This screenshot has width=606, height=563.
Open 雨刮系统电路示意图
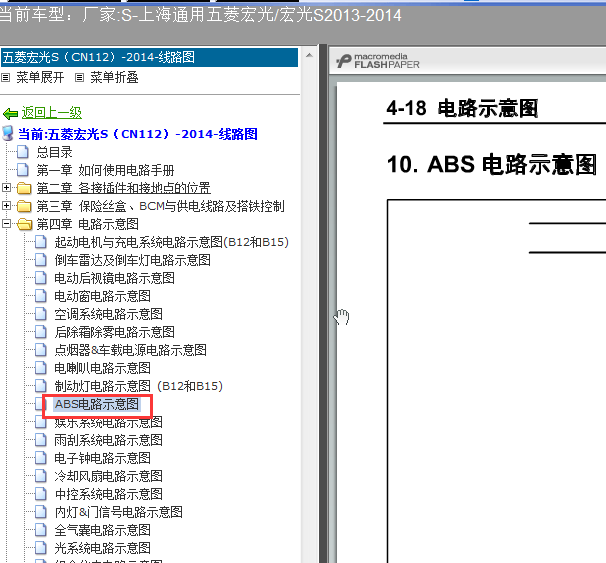pyautogui.click(x=109, y=440)
